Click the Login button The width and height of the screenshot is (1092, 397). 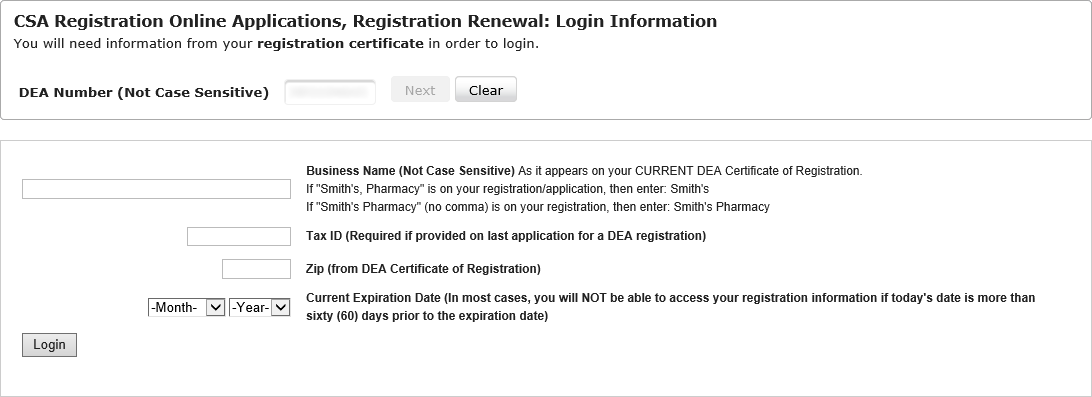[x=49, y=345]
